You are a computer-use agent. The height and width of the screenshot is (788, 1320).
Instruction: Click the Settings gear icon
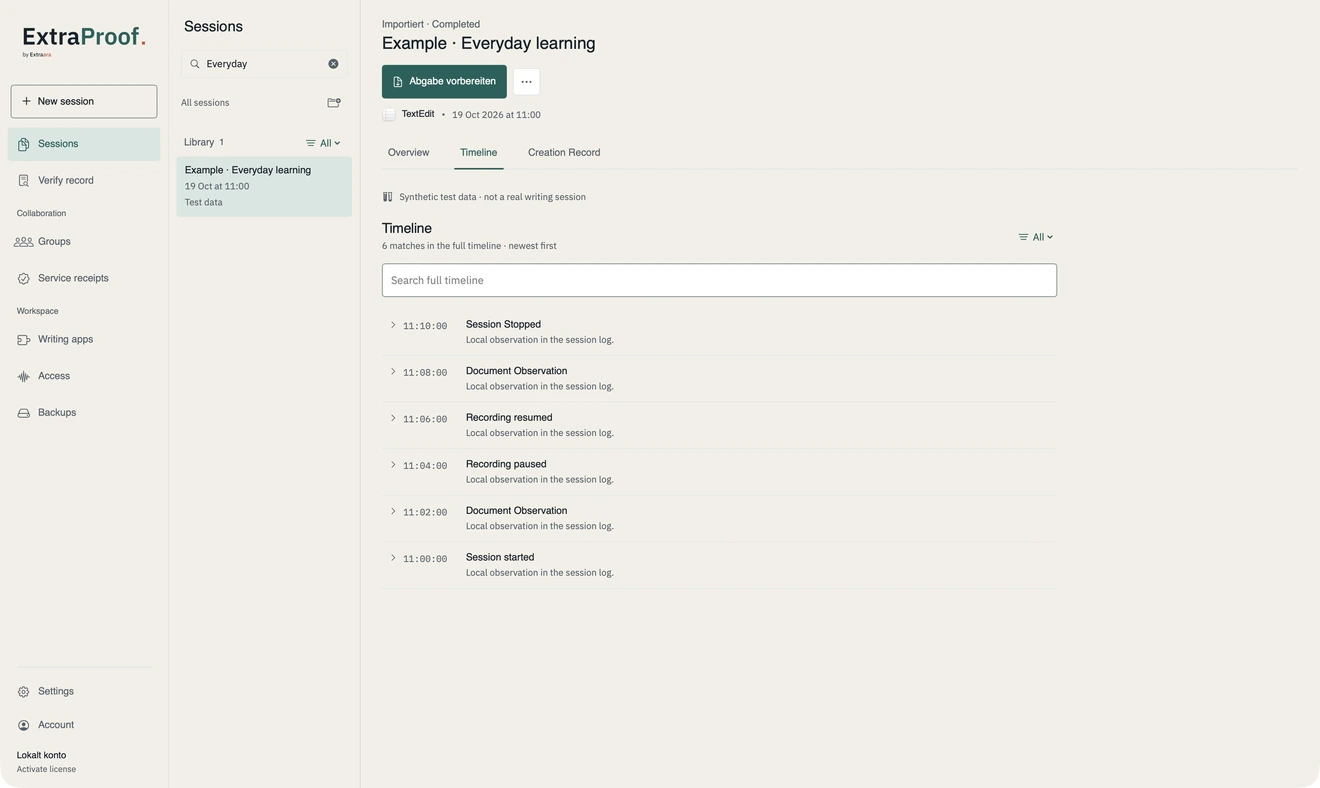(x=23, y=692)
